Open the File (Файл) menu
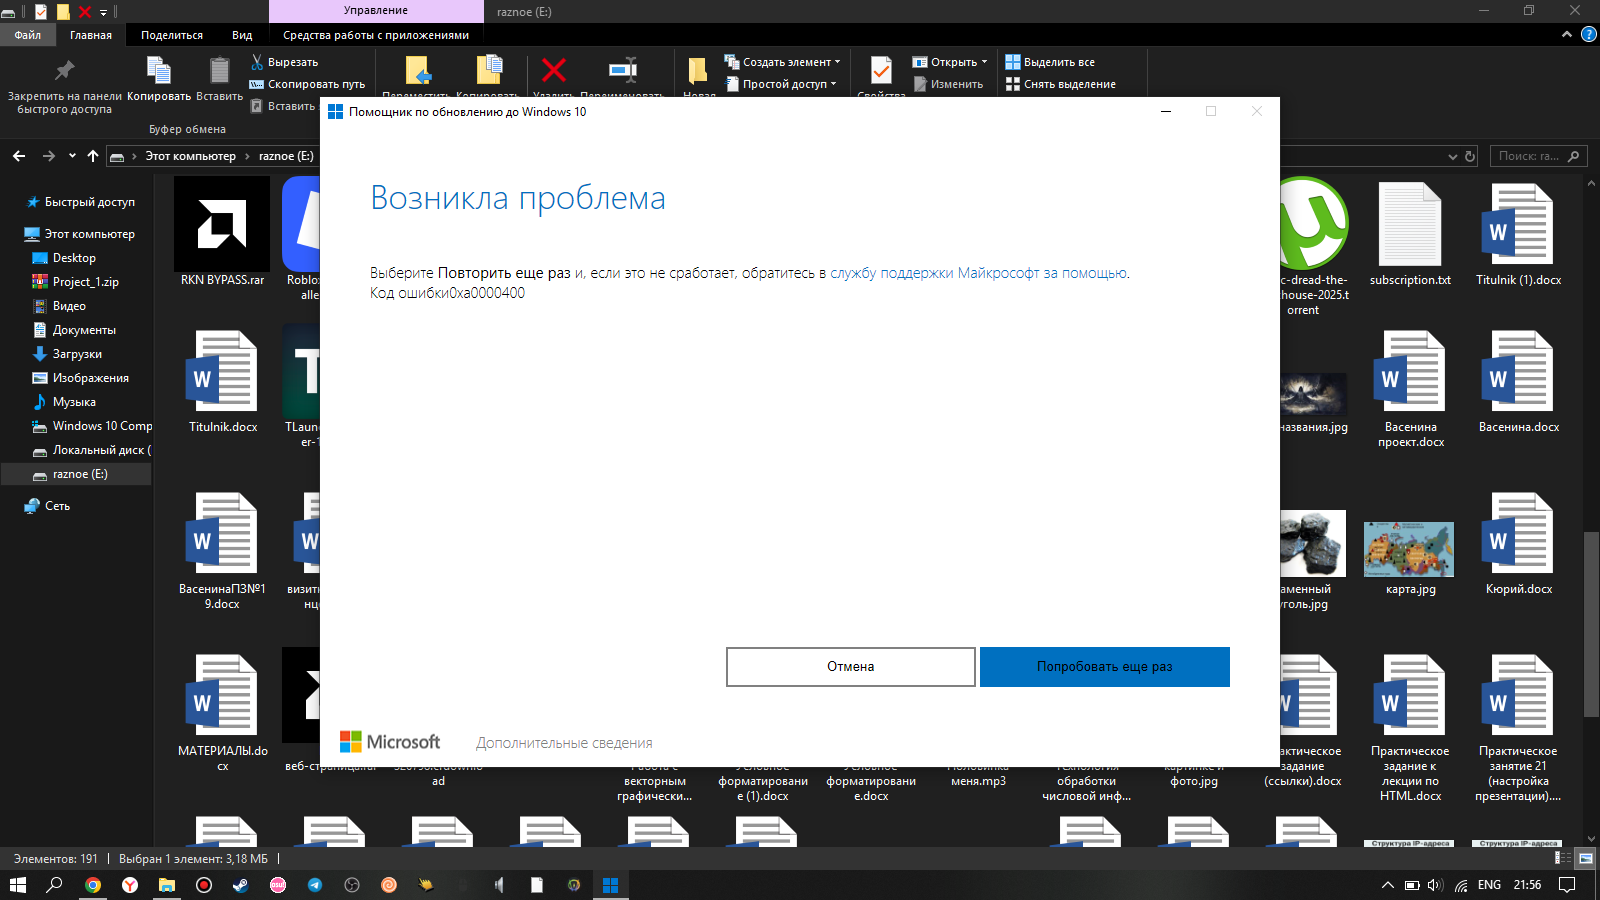 point(28,35)
